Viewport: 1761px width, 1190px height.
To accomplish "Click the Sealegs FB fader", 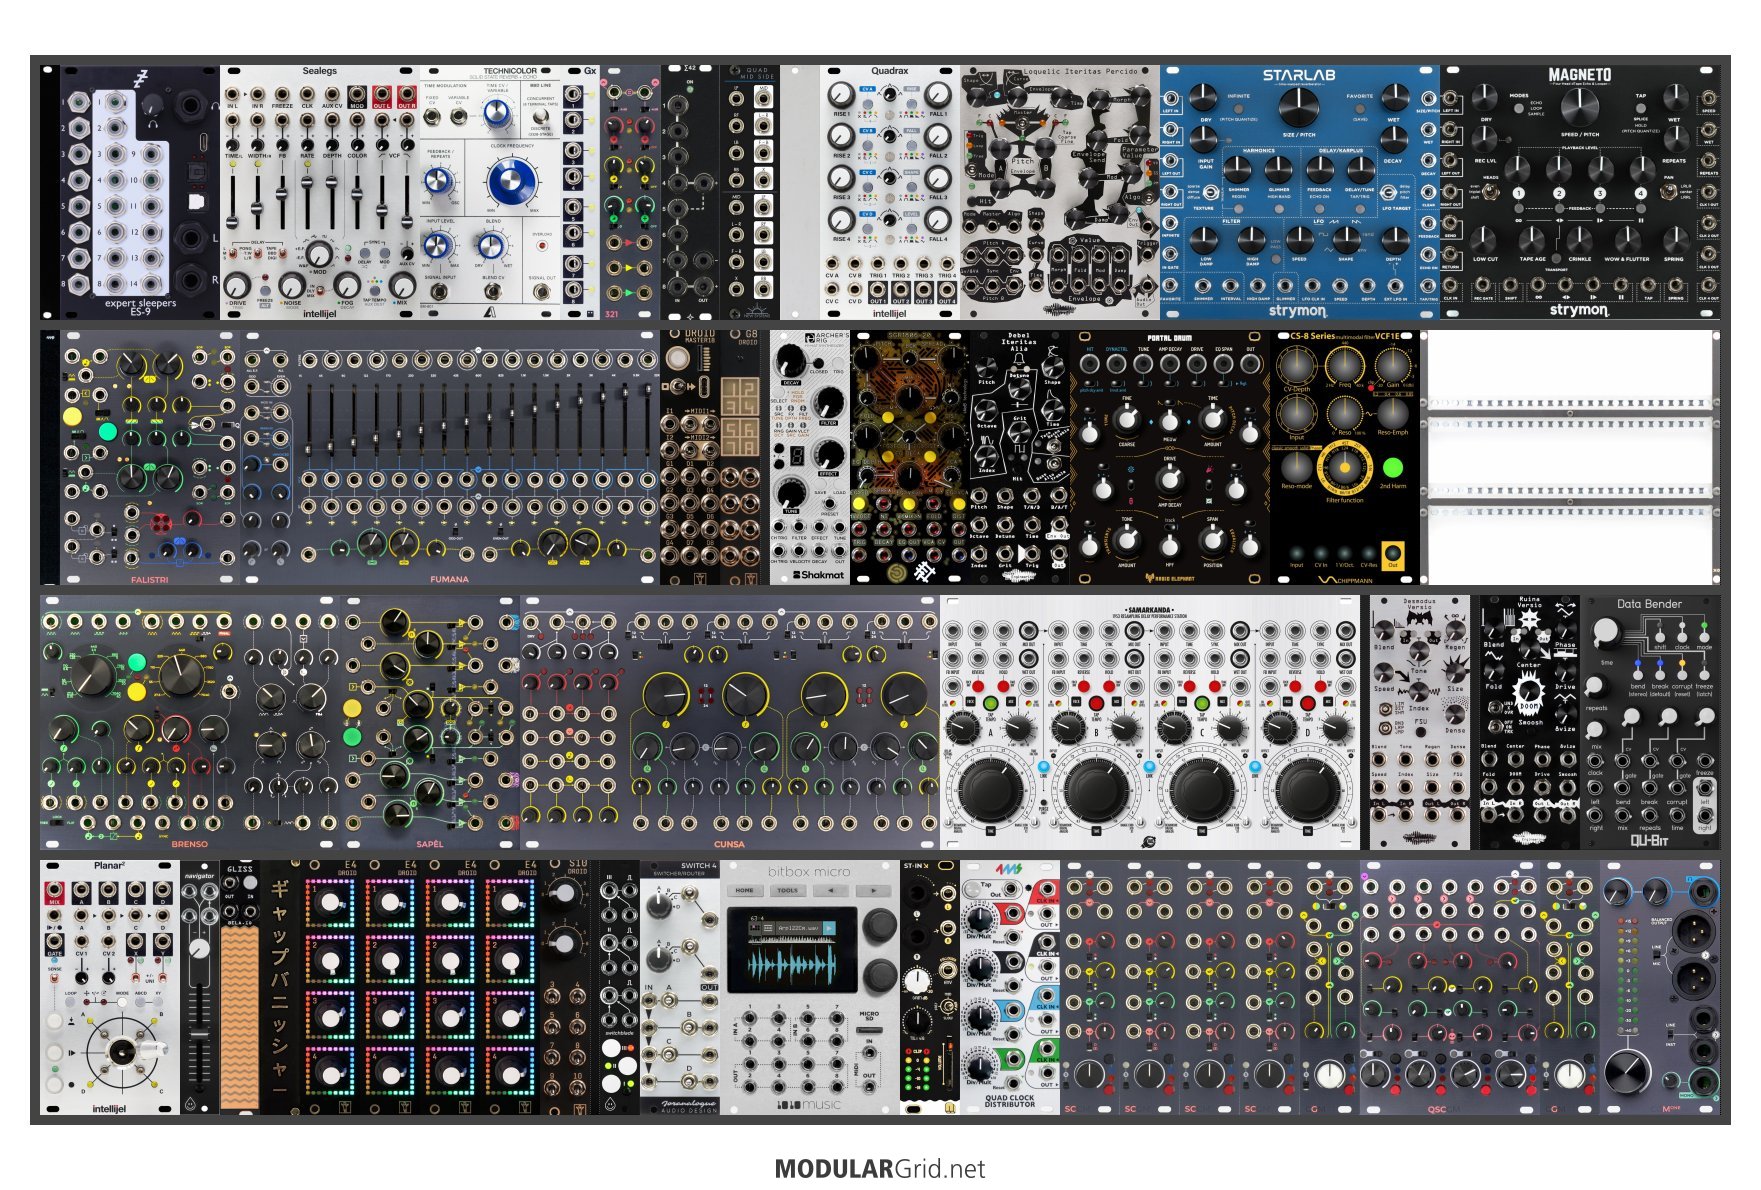I will [282, 194].
